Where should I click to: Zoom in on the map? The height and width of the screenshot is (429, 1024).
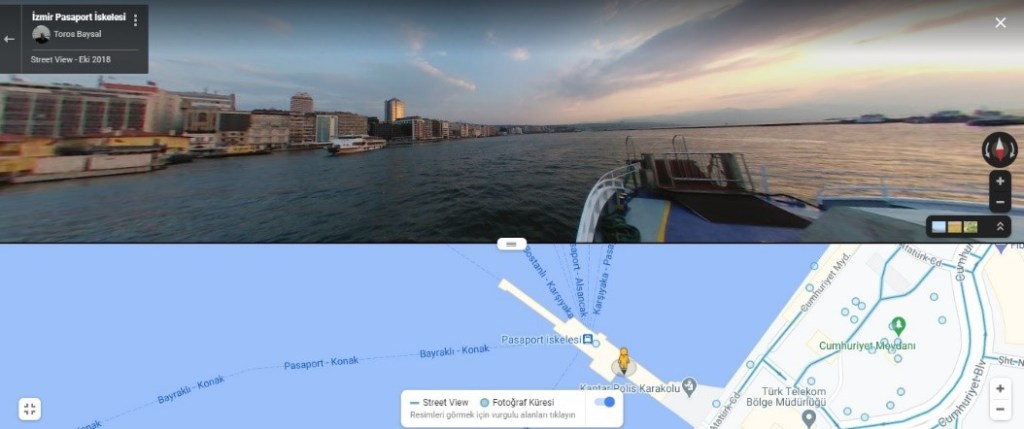[x=1000, y=389]
